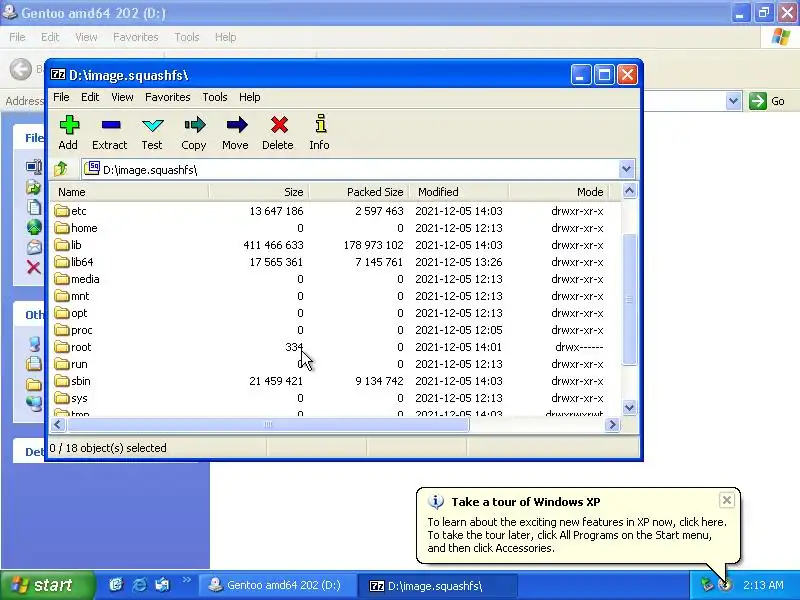This screenshot has height=600, width=800.
Task: Click the red Delete toolbar icon
Action: pyautogui.click(x=279, y=125)
